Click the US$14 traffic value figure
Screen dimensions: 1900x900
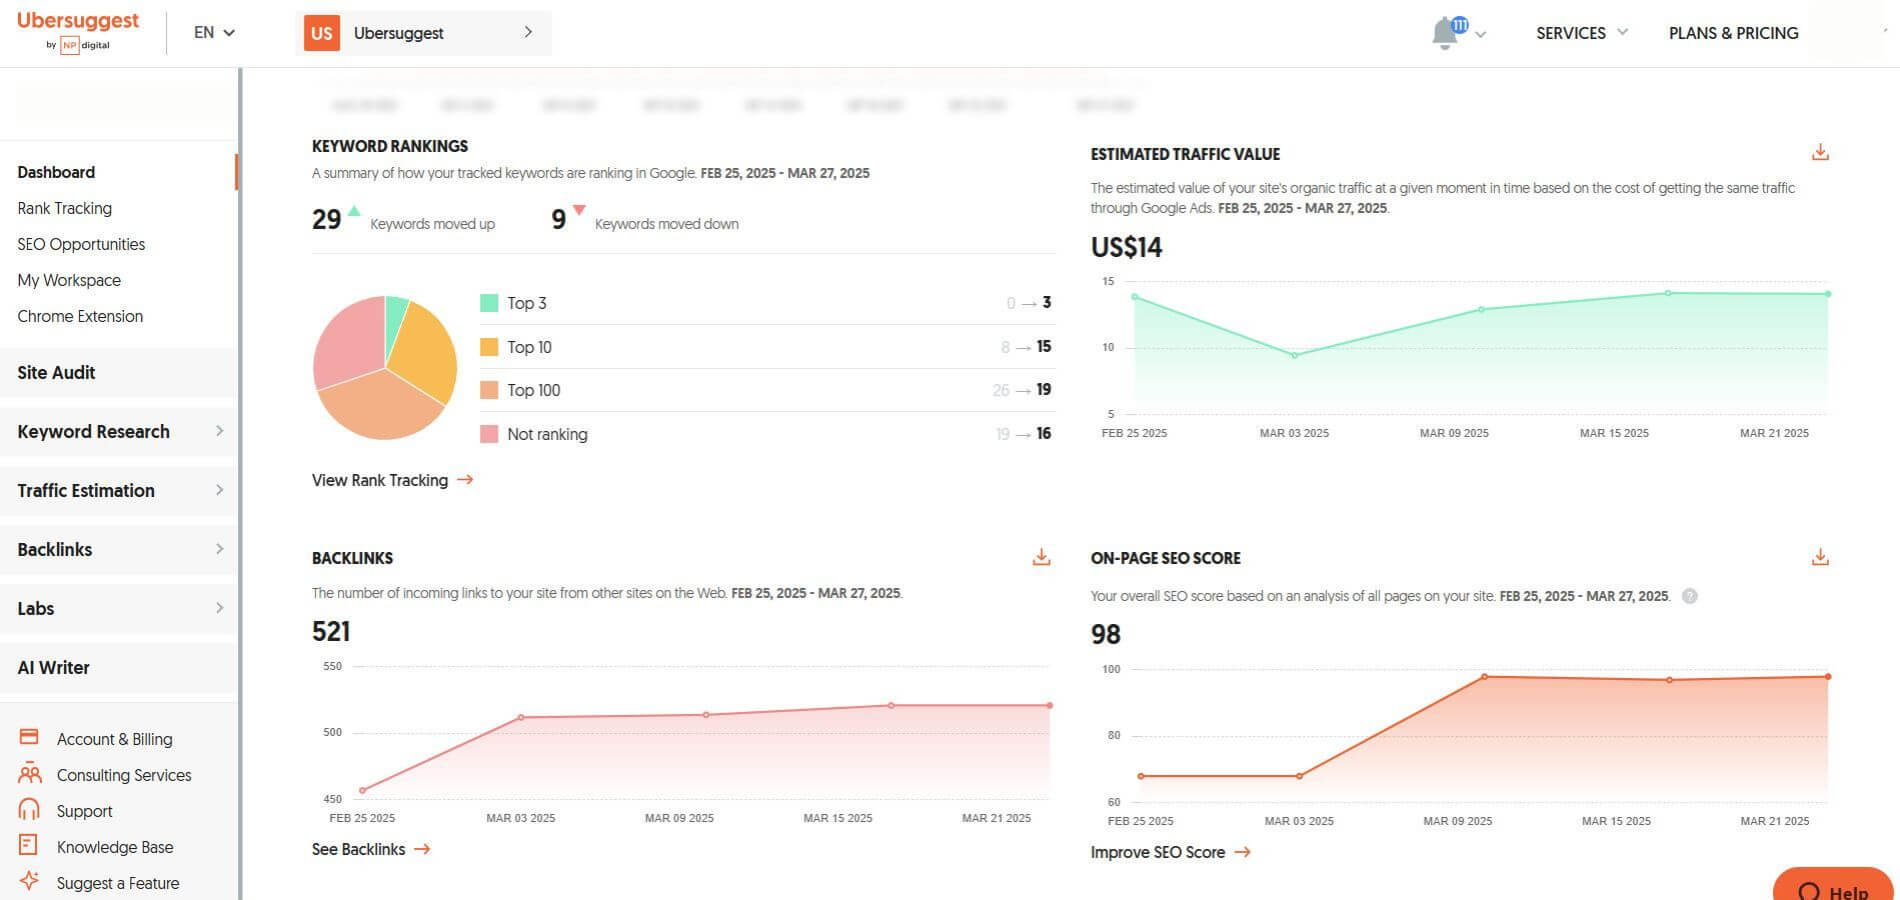(1126, 247)
